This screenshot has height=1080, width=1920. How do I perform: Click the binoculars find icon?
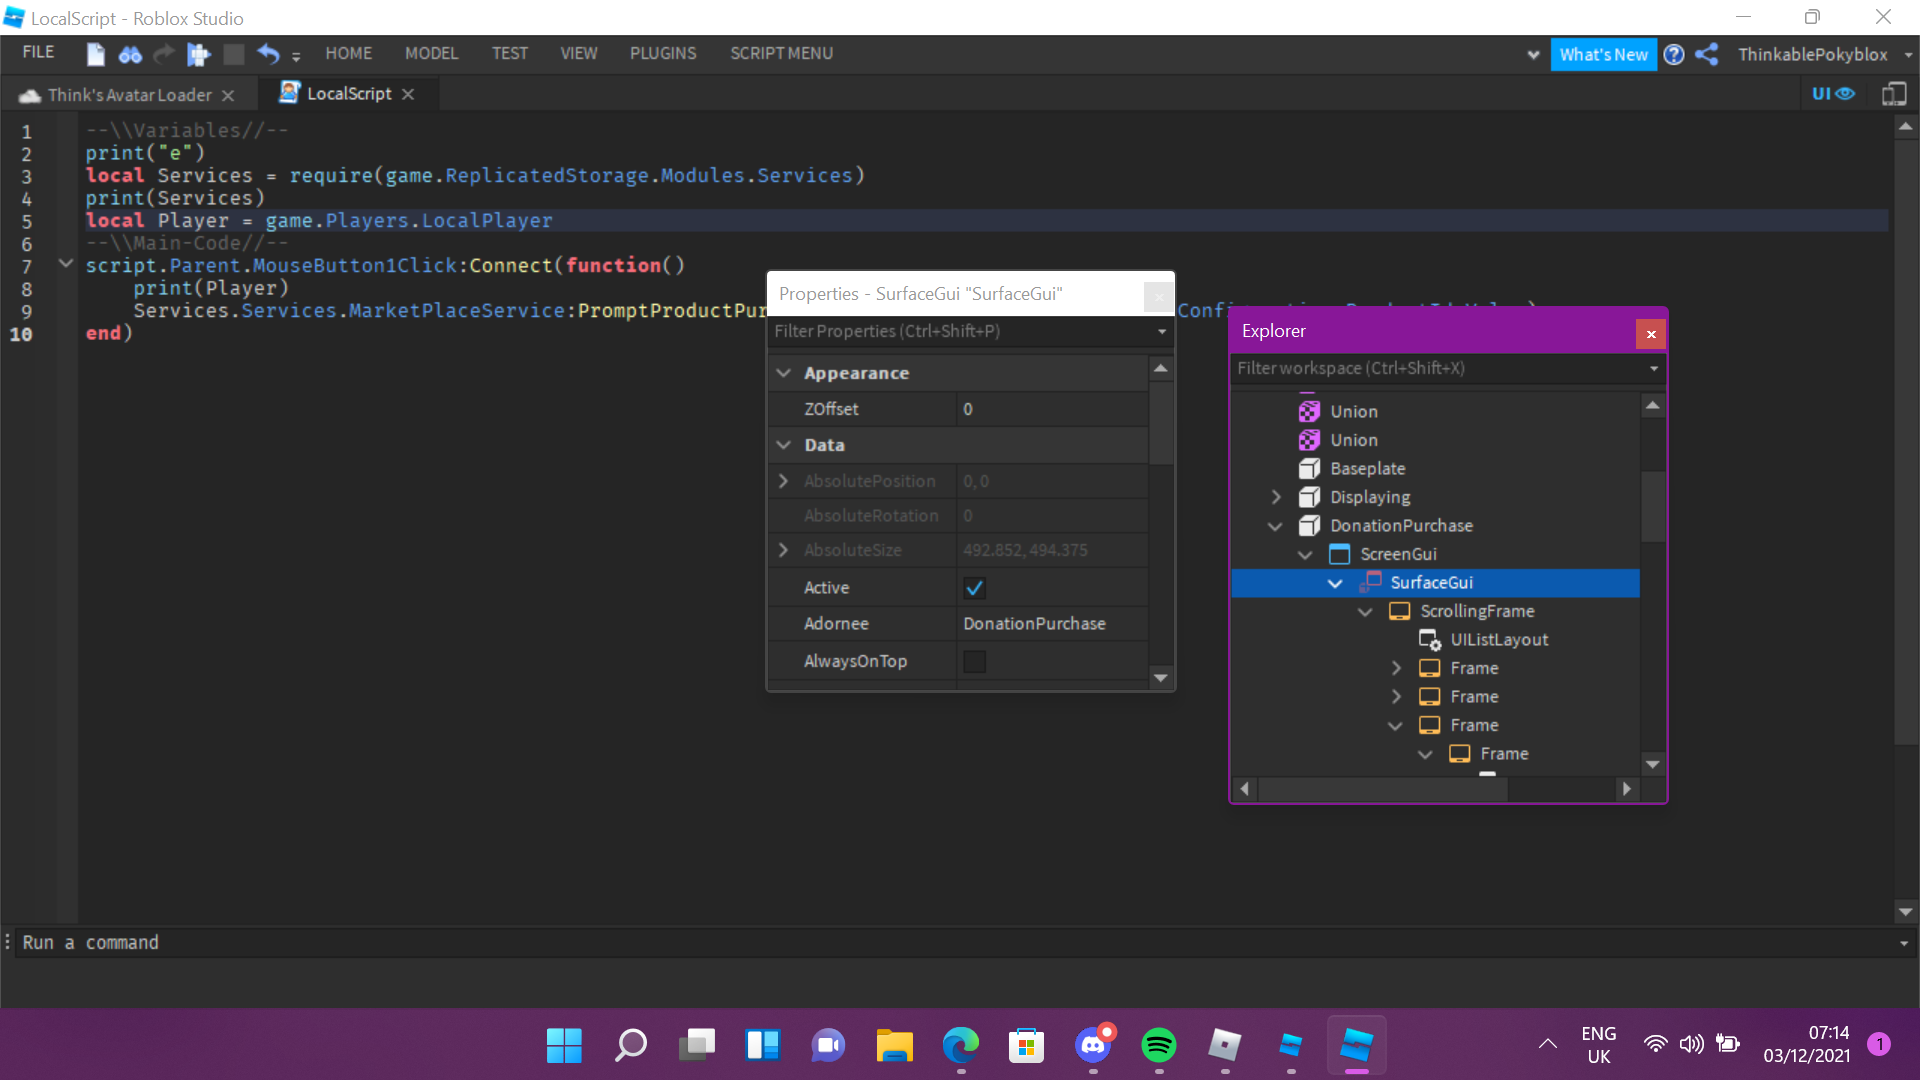pos(130,54)
